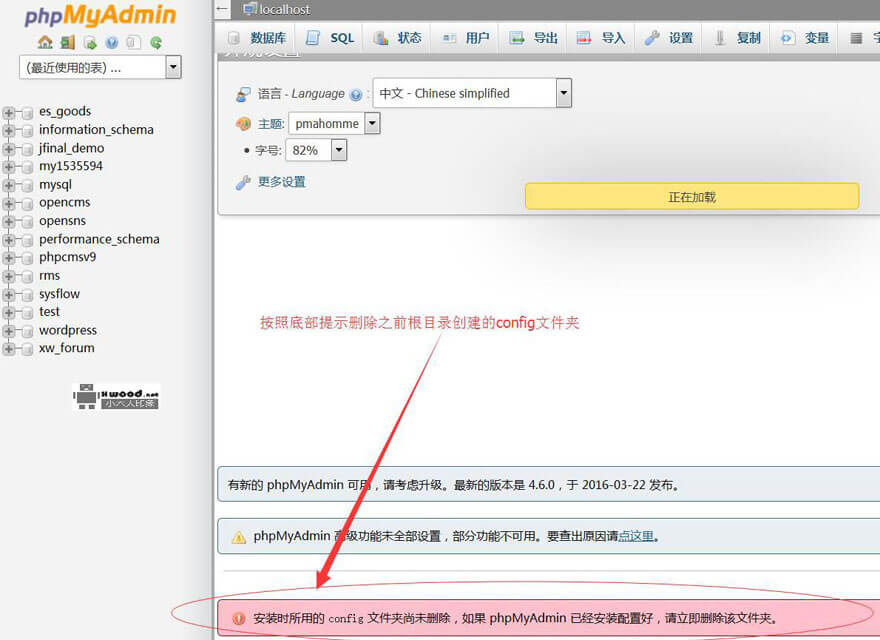The width and height of the screenshot is (880, 640).
Task: Click the 点这里 link in warning
Action: point(636,536)
